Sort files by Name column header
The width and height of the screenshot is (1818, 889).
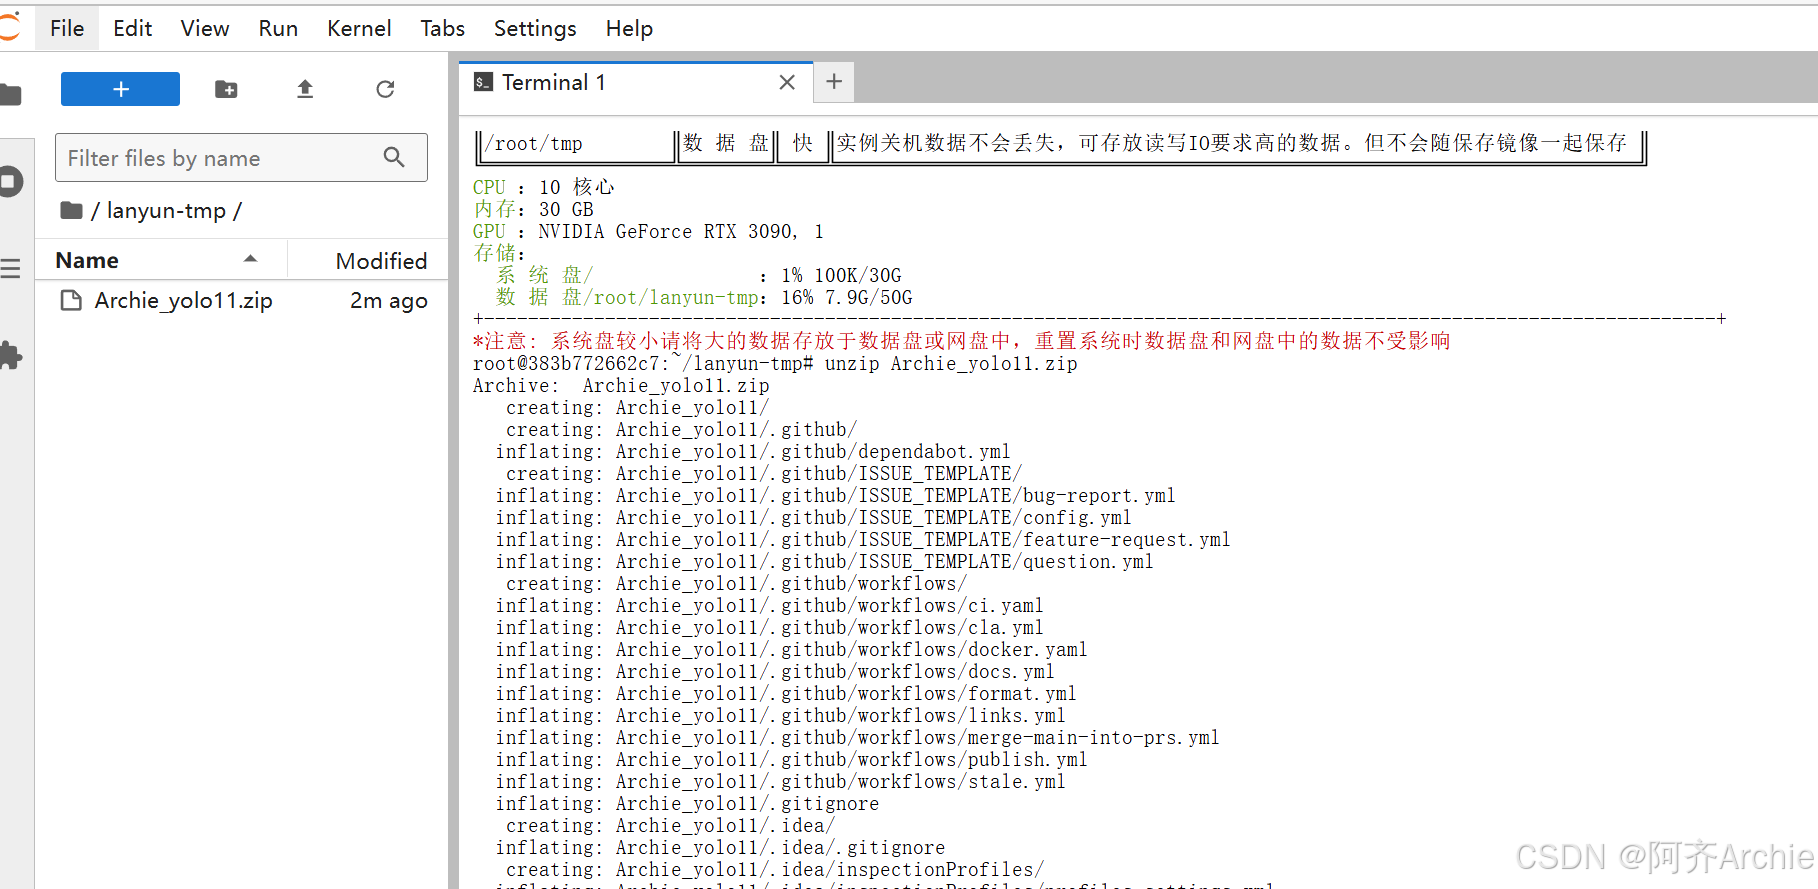(88, 261)
